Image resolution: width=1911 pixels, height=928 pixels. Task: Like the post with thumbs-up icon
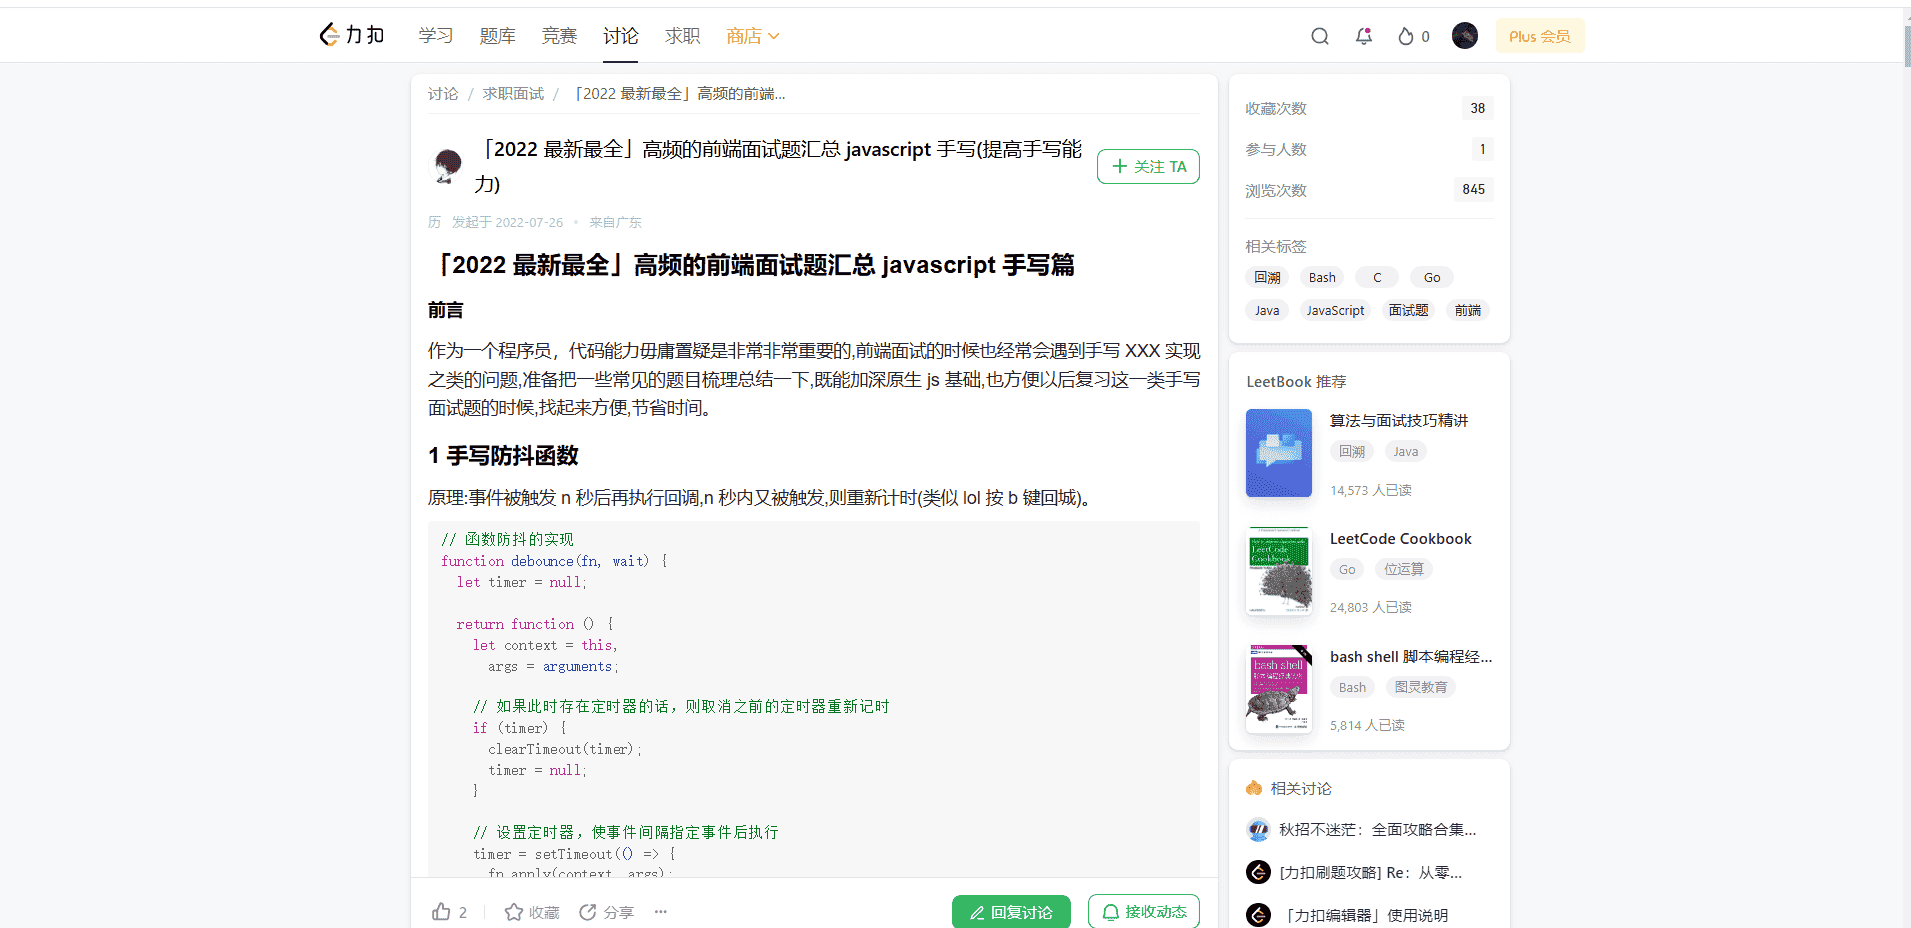point(441,911)
